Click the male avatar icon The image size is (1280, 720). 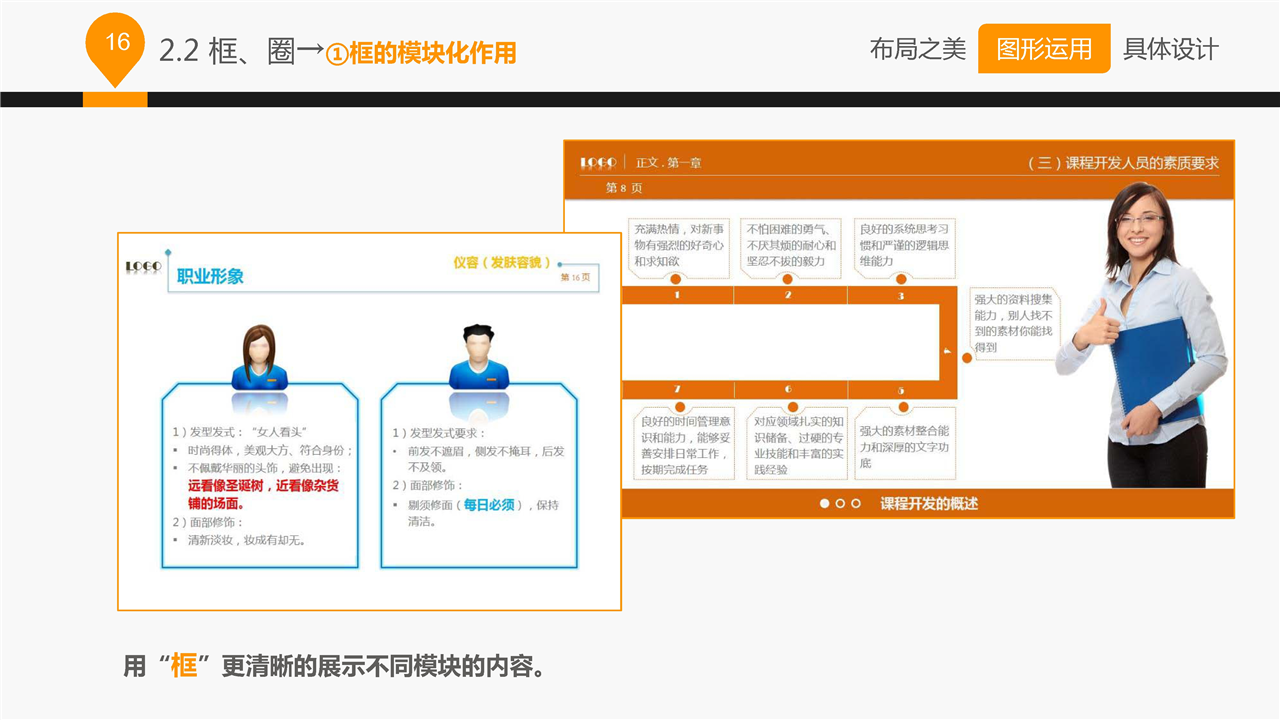click(x=478, y=357)
